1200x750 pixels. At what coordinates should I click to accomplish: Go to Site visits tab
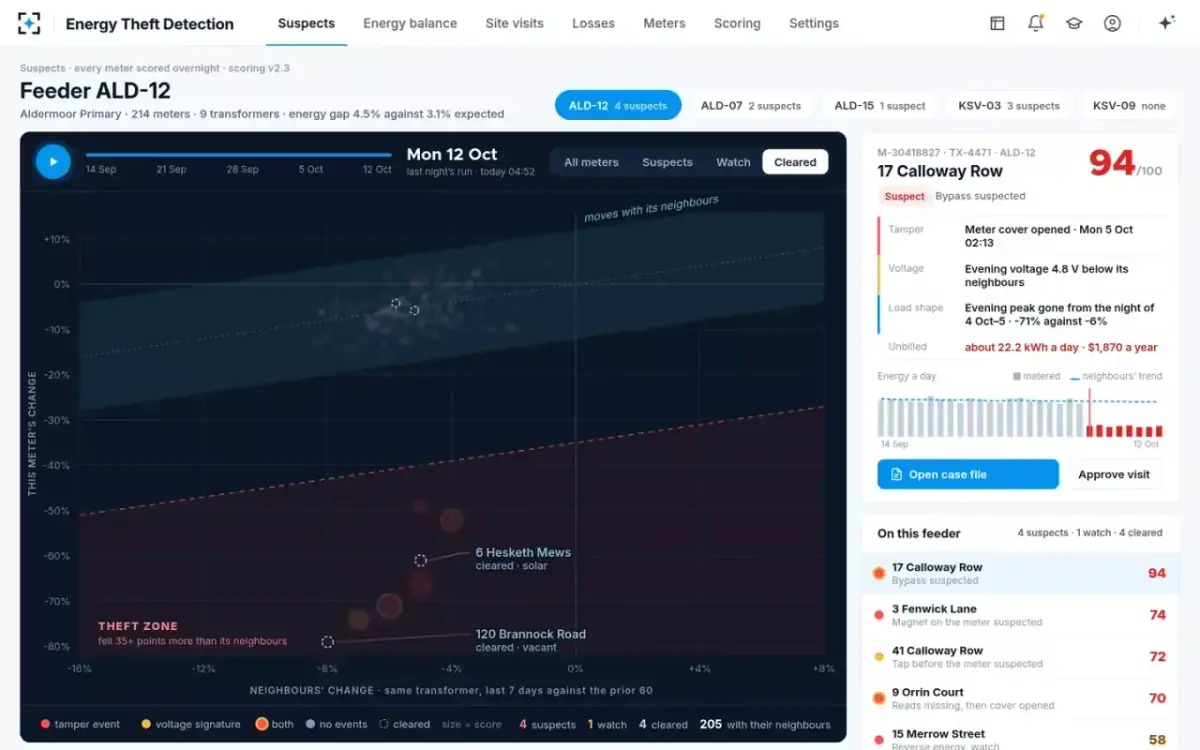[515, 23]
